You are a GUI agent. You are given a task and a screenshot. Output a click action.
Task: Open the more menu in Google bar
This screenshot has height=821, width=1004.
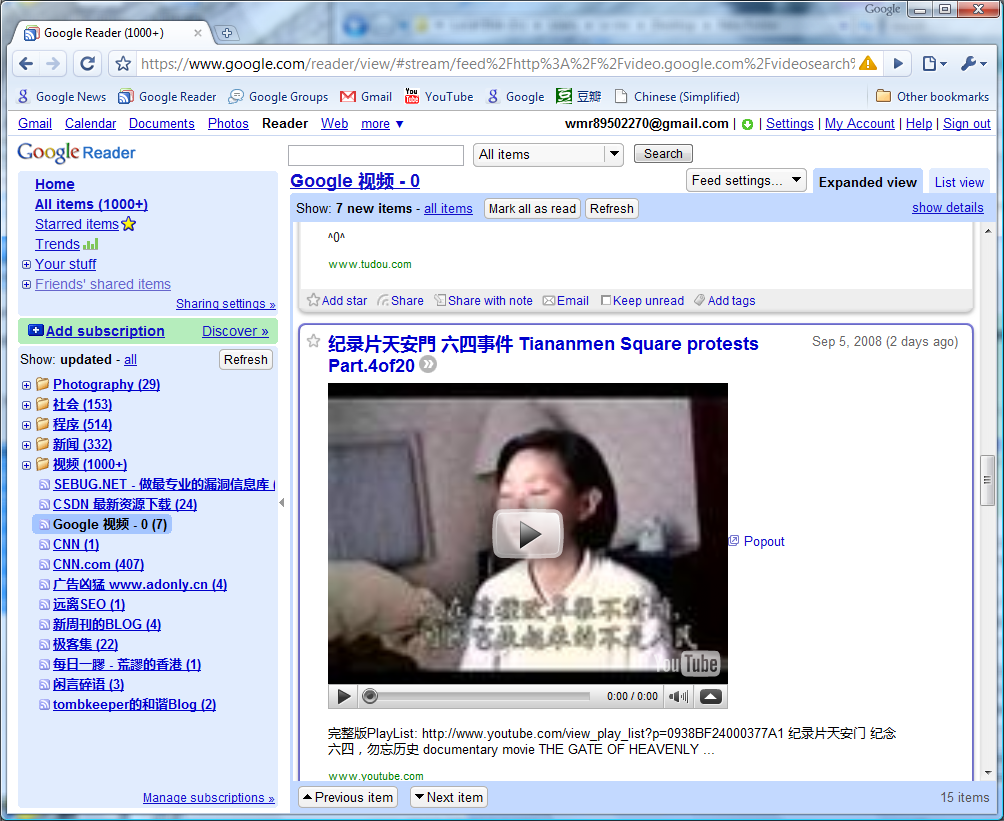click(382, 124)
